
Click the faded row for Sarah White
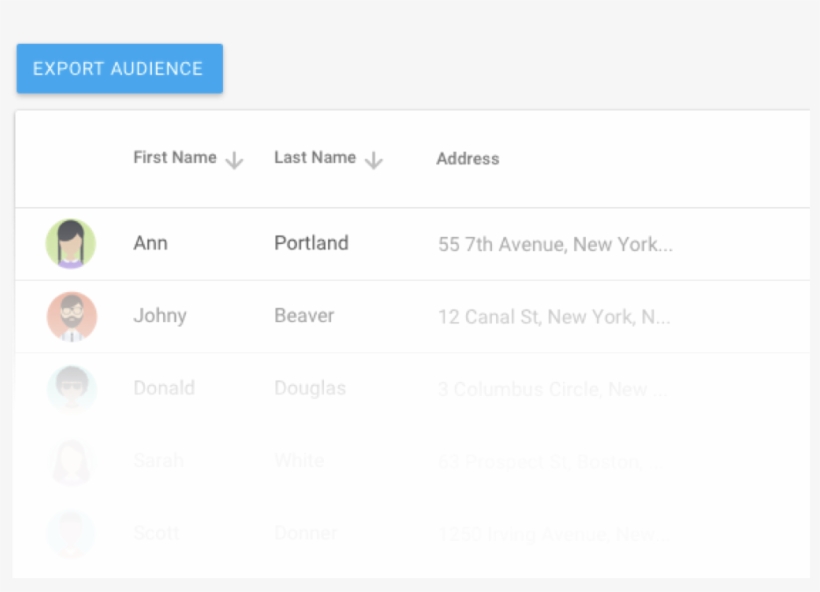tap(400, 460)
